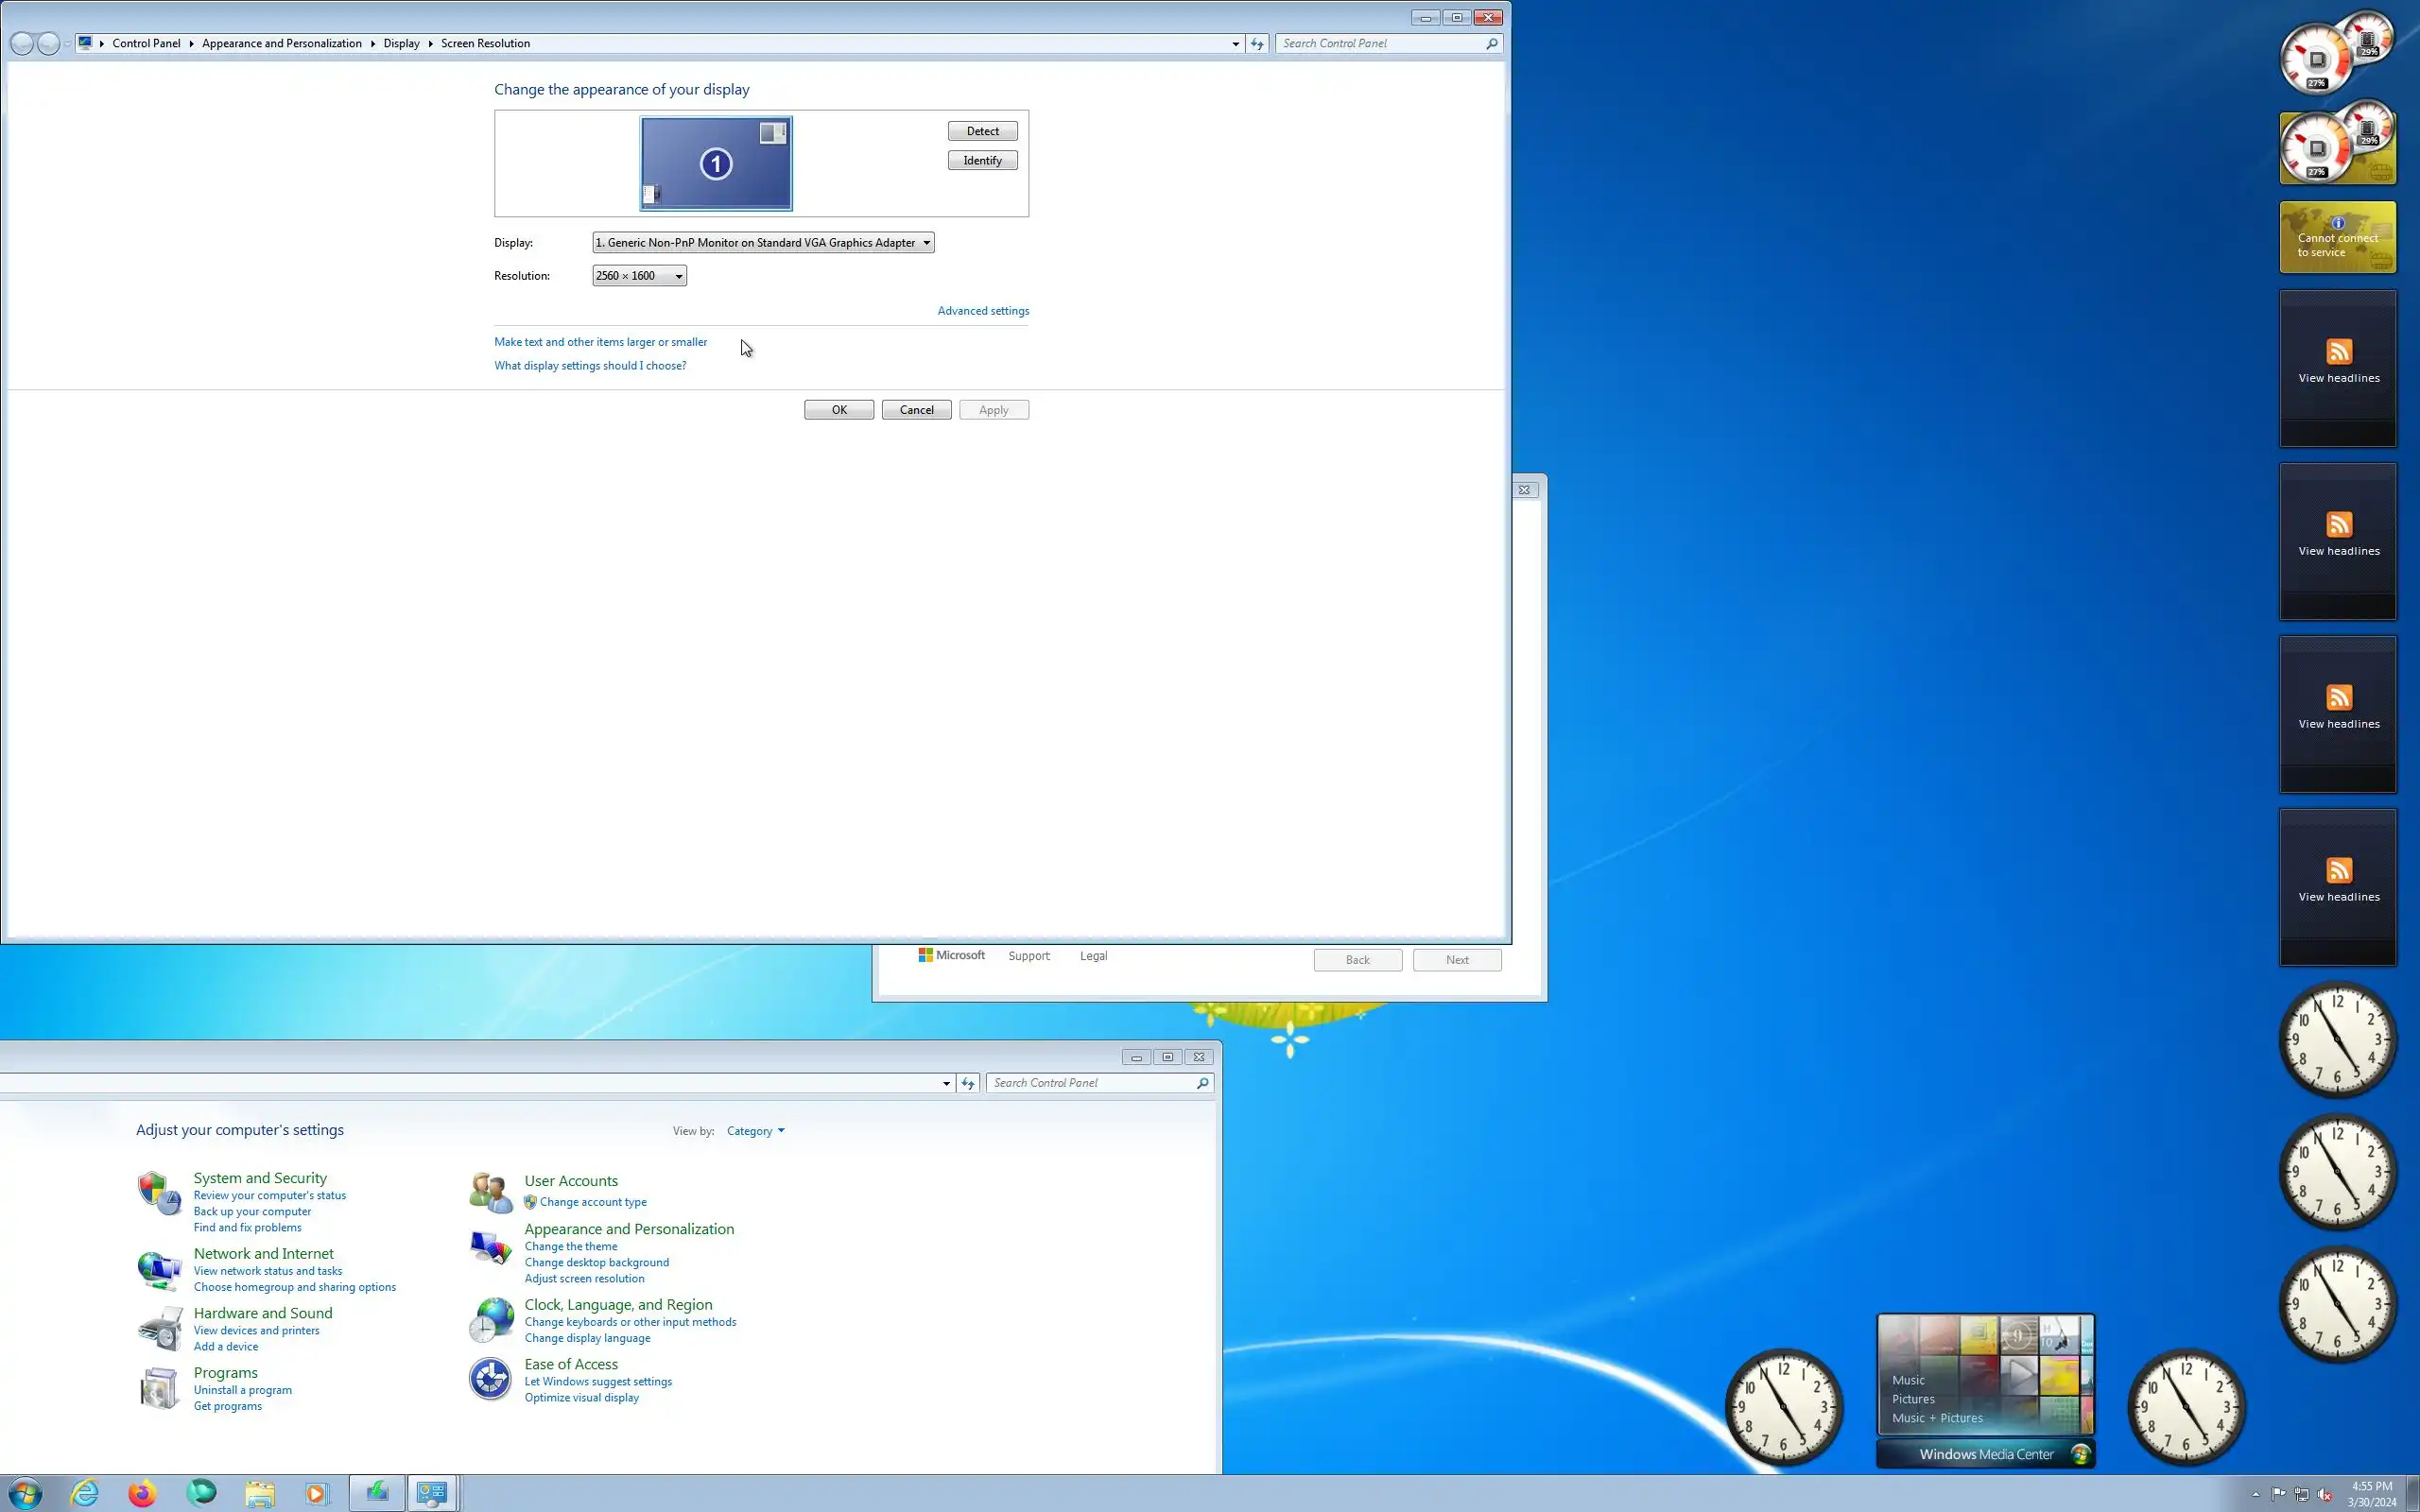Click the Ease of Access icon
Image resolution: width=2420 pixels, height=1512 pixels.
490,1379
